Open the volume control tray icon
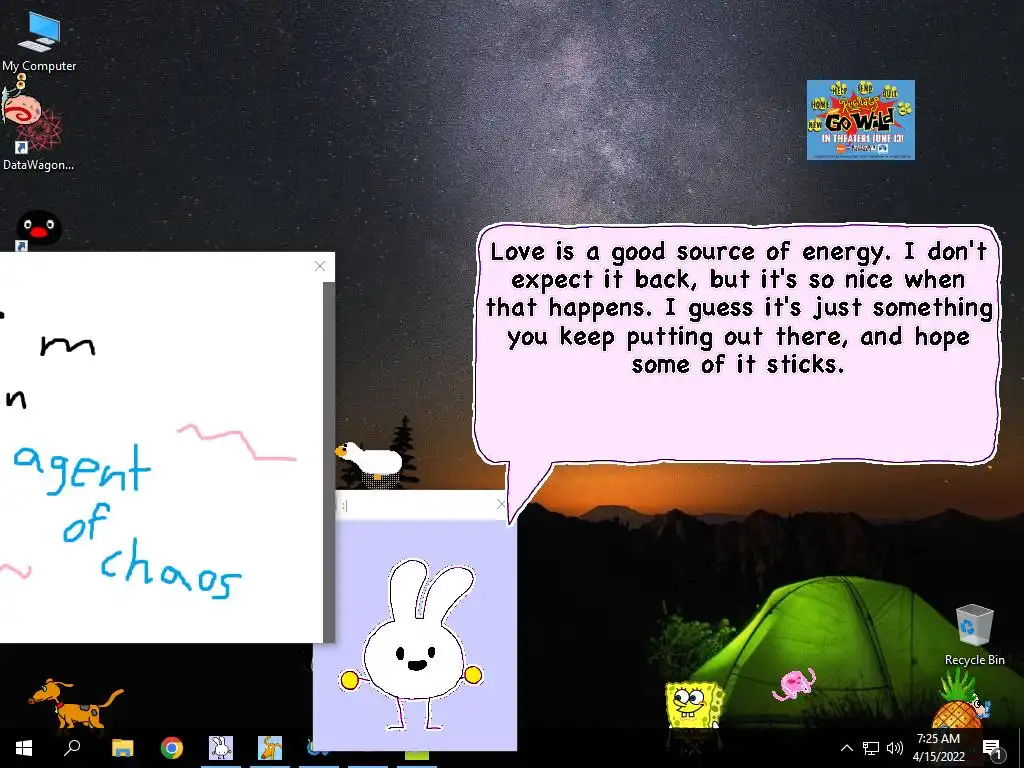The width and height of the screenshot is (1024, 768). pyautogui.click(x=895, y=748)
